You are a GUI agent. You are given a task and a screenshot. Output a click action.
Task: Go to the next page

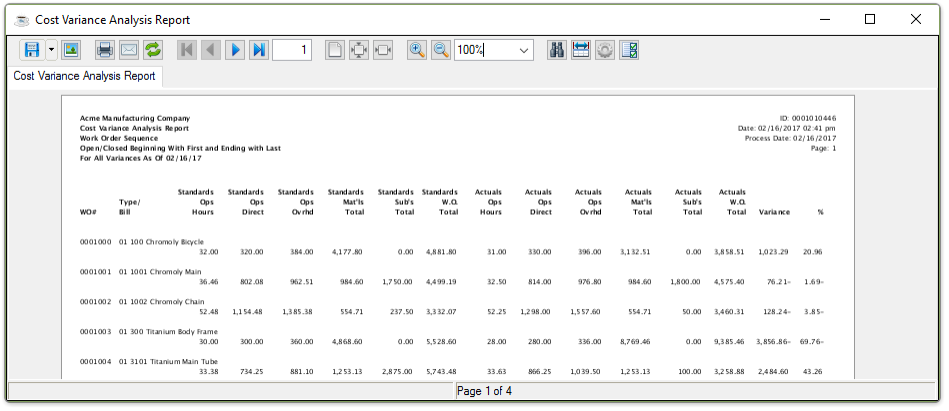[x=235, y=49]
